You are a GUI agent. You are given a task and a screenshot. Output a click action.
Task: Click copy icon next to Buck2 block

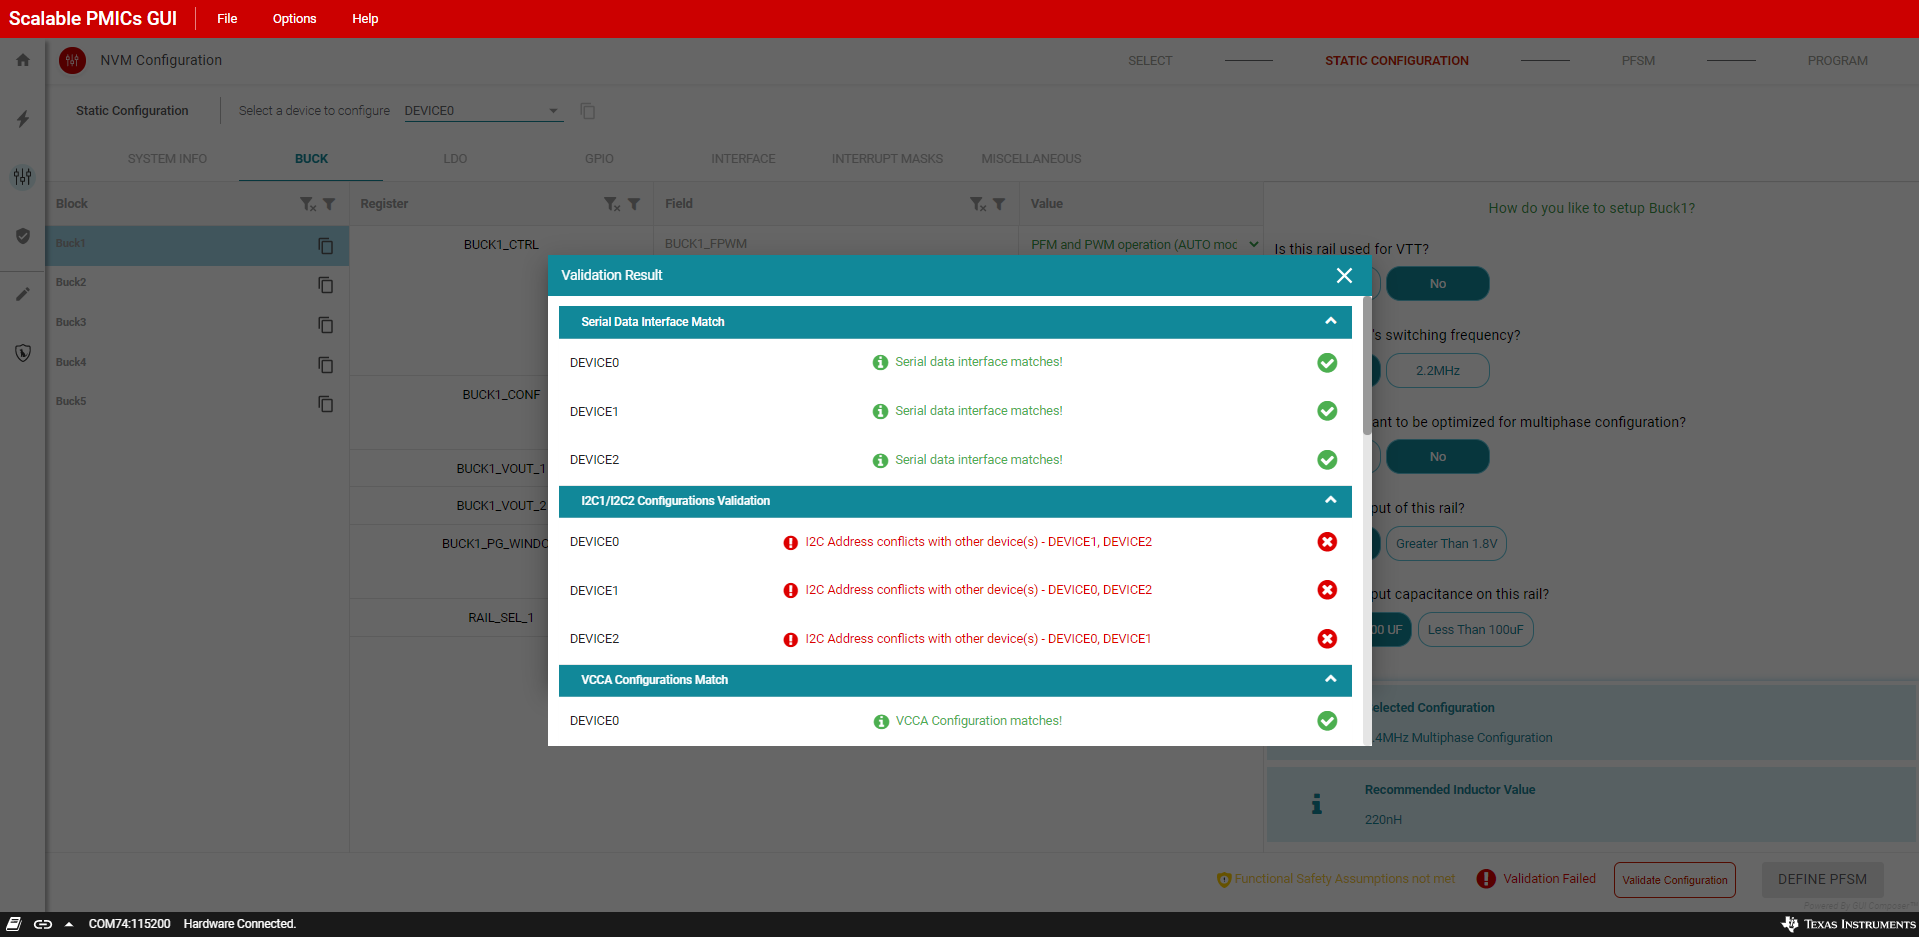pyautogui.click(x=325, y=285)
